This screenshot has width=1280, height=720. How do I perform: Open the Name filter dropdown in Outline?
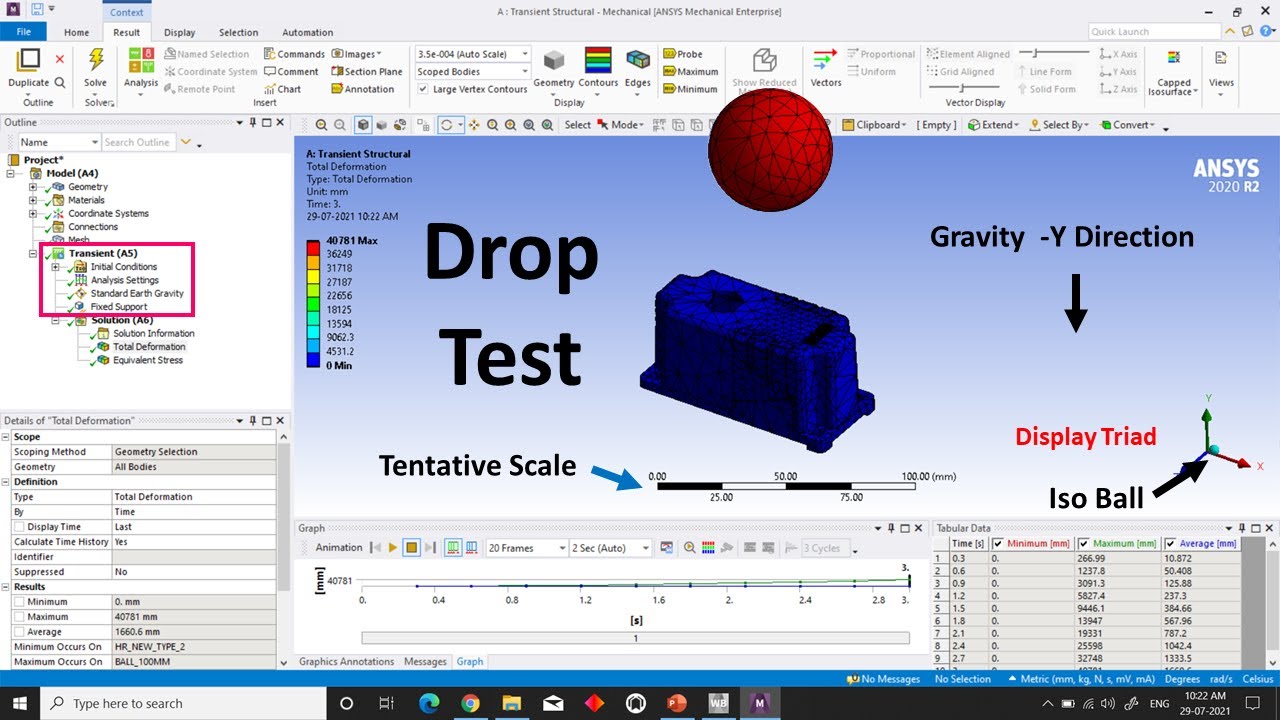point(59,142)
